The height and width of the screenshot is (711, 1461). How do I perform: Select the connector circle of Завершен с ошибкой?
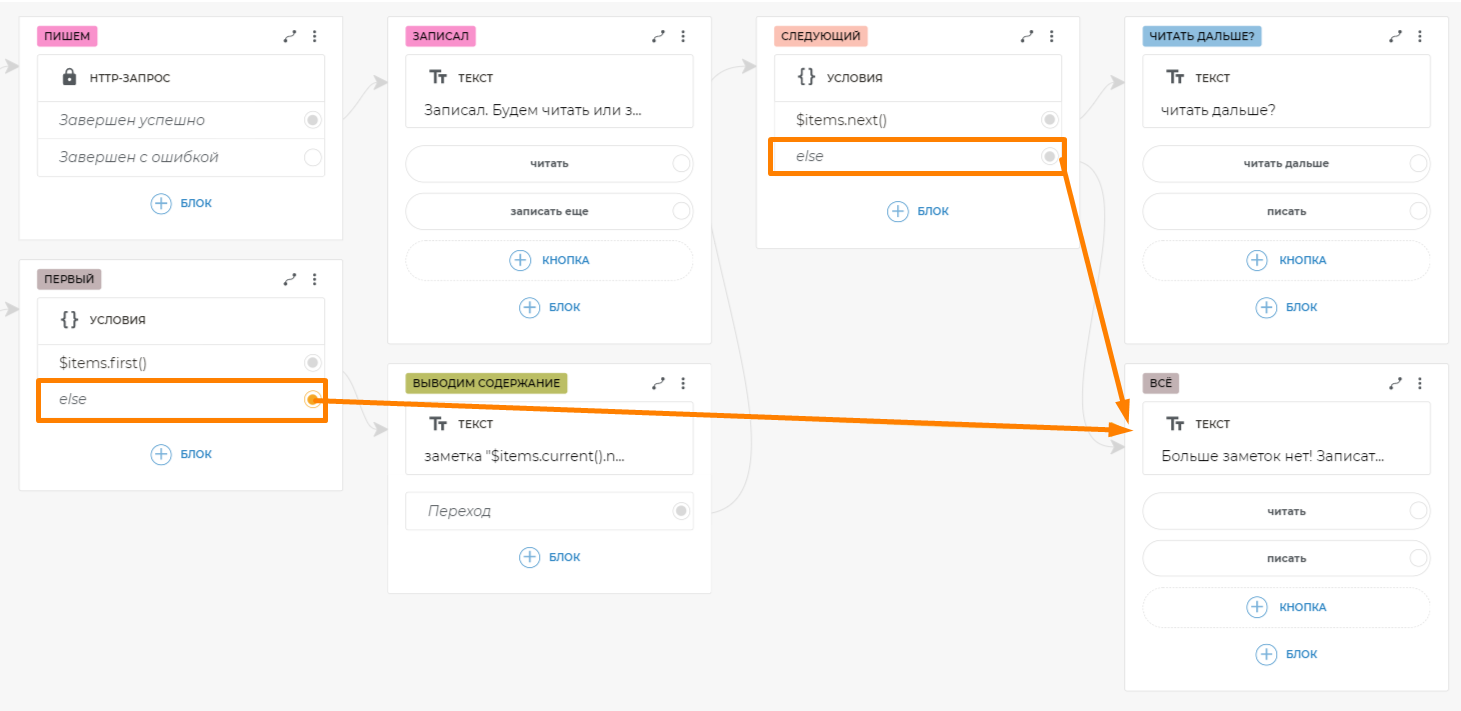(313, 157)
